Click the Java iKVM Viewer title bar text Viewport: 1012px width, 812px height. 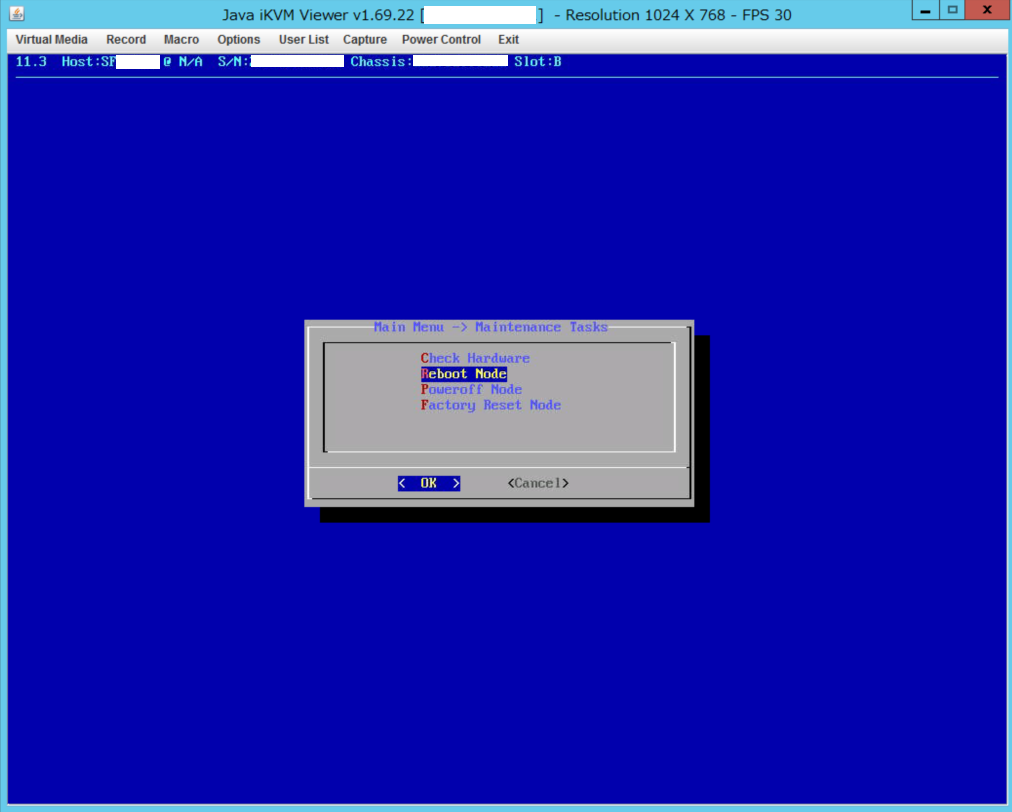coord(320,15)
